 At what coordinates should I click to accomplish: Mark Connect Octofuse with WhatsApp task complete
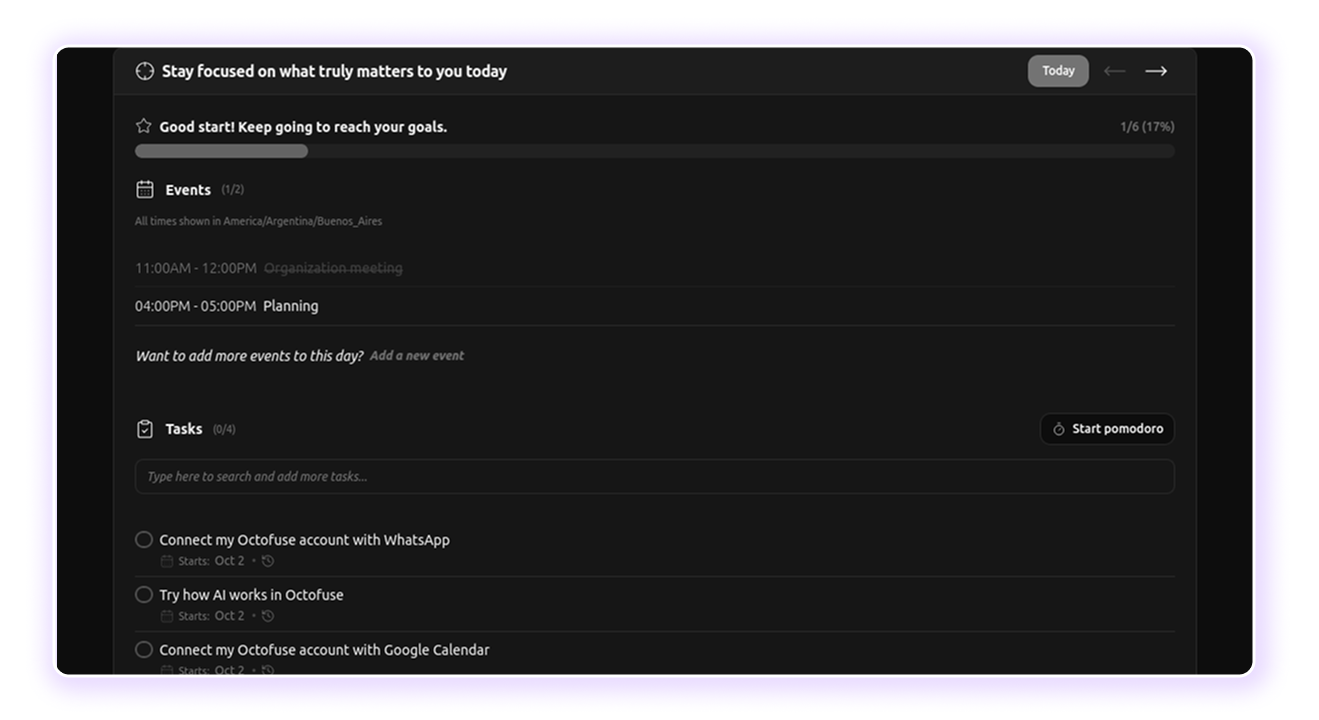tap(144, 540)
